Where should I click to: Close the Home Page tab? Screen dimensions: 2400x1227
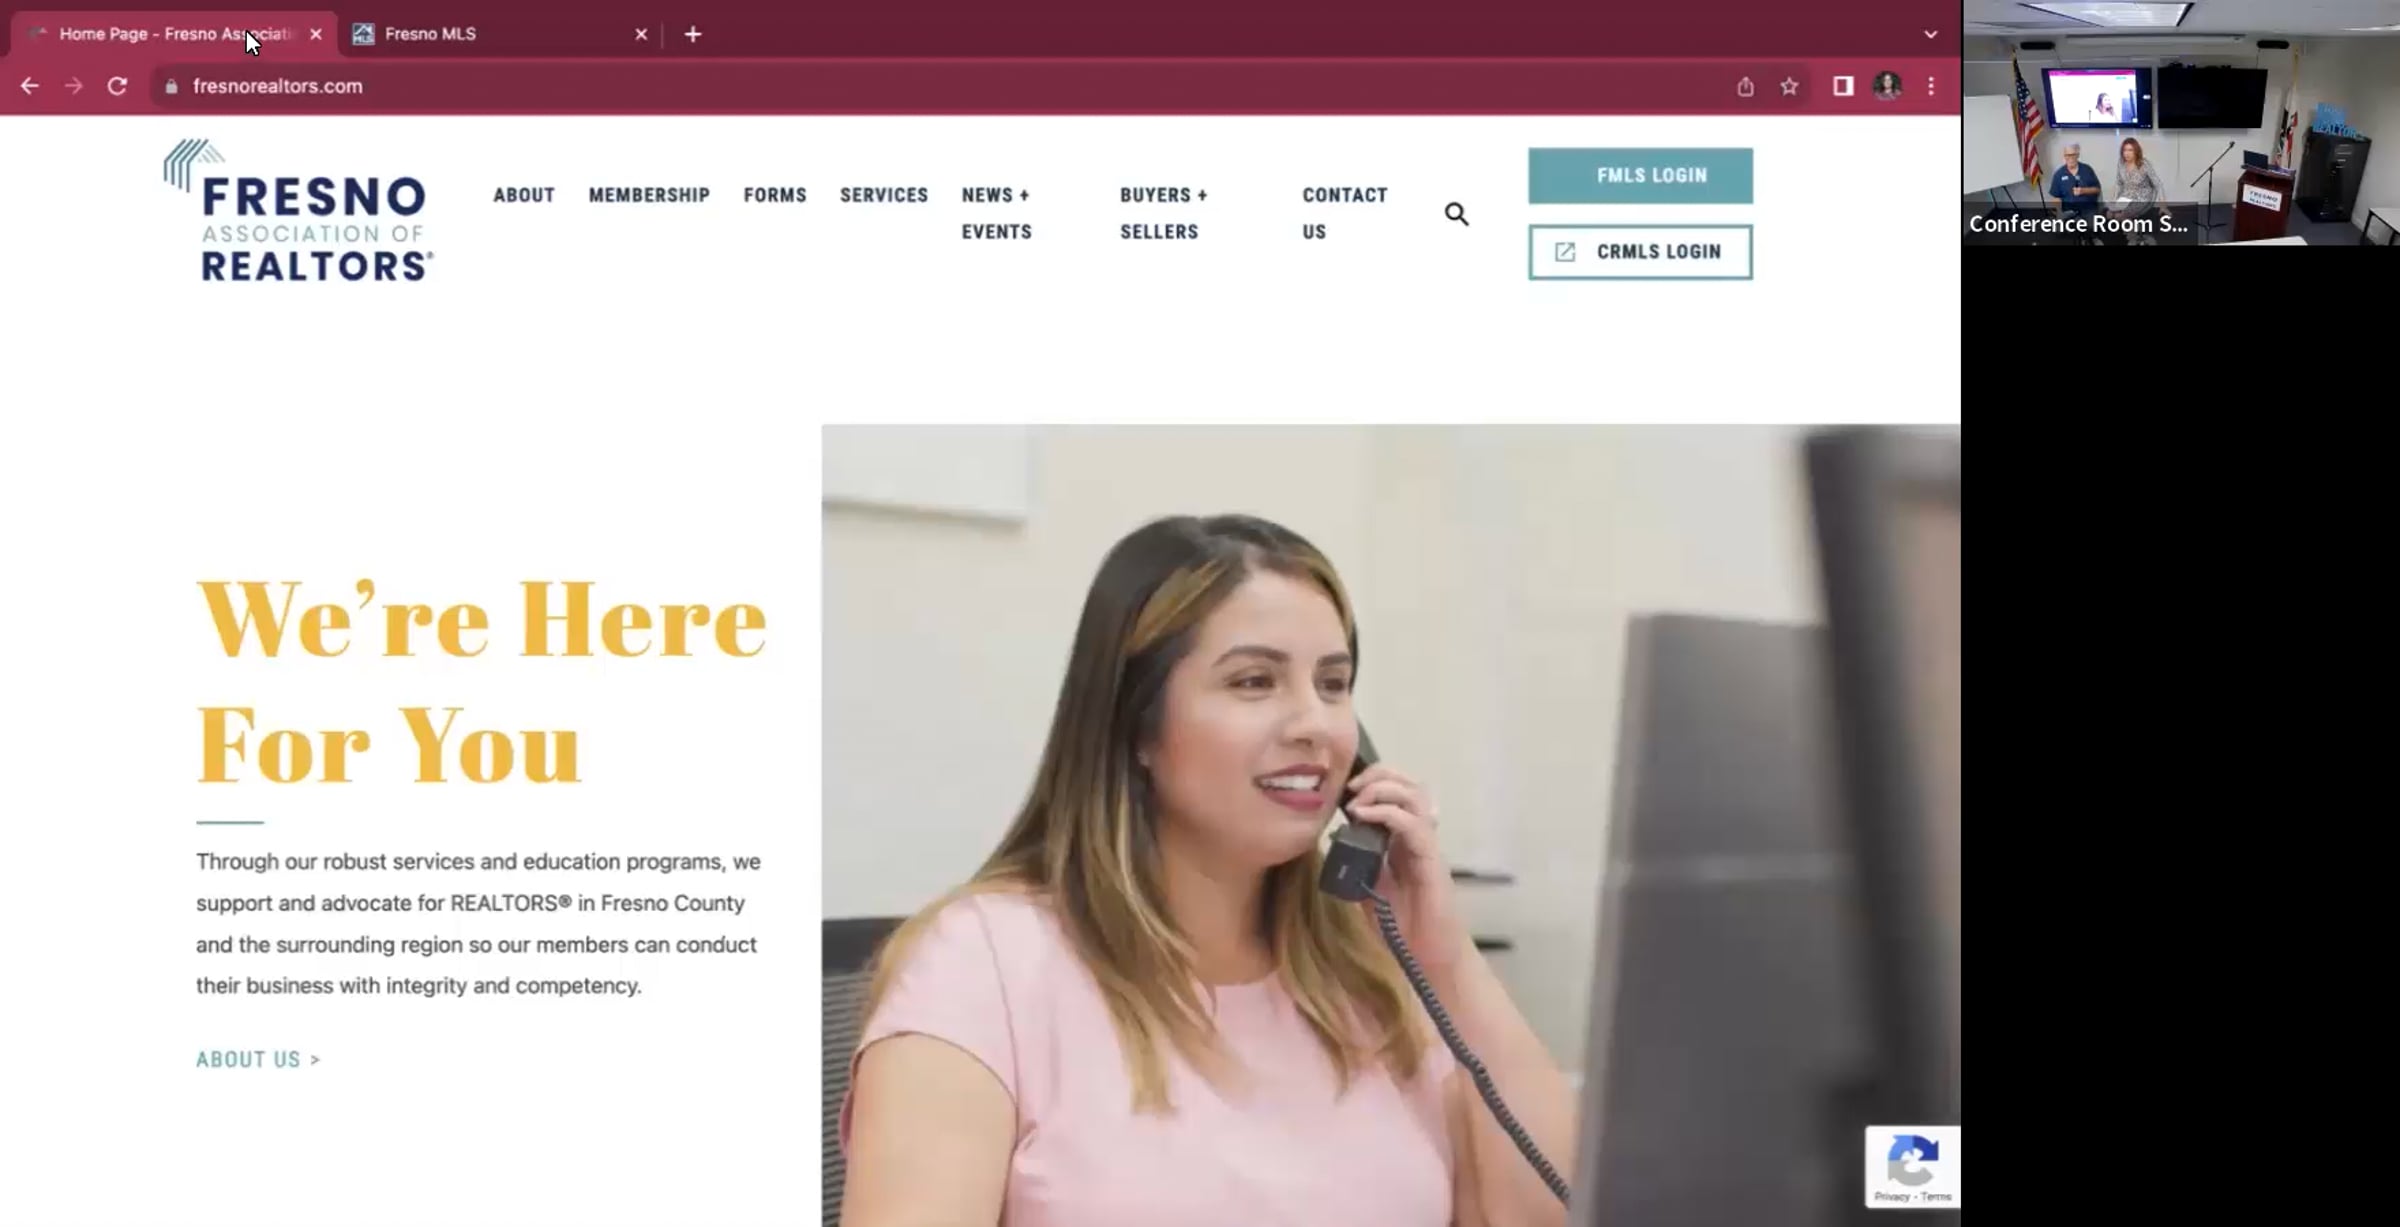point(316,34)
